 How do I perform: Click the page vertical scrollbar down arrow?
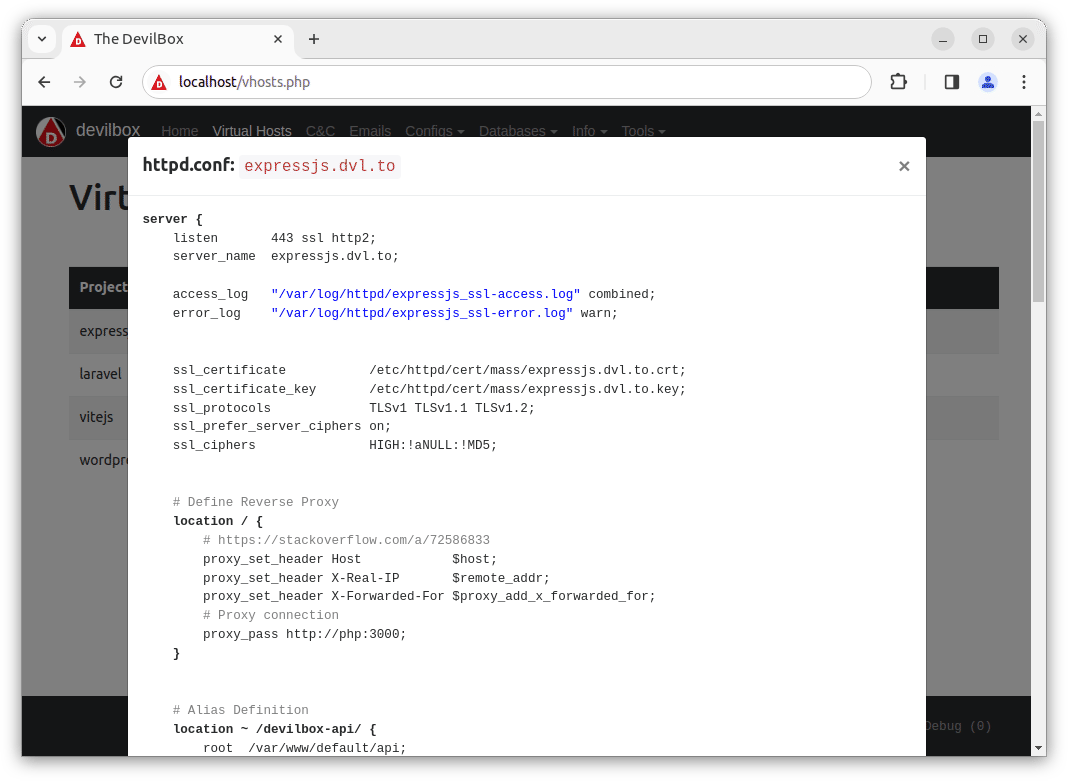[x=1038, y=747]
